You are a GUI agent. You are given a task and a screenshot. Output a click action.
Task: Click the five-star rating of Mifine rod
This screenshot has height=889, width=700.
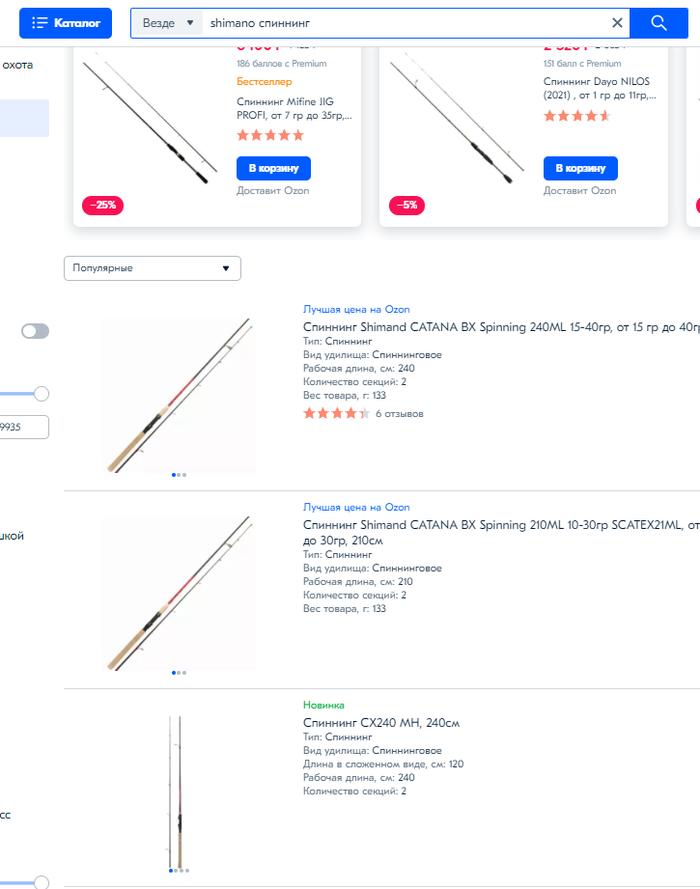coord(270,135)
